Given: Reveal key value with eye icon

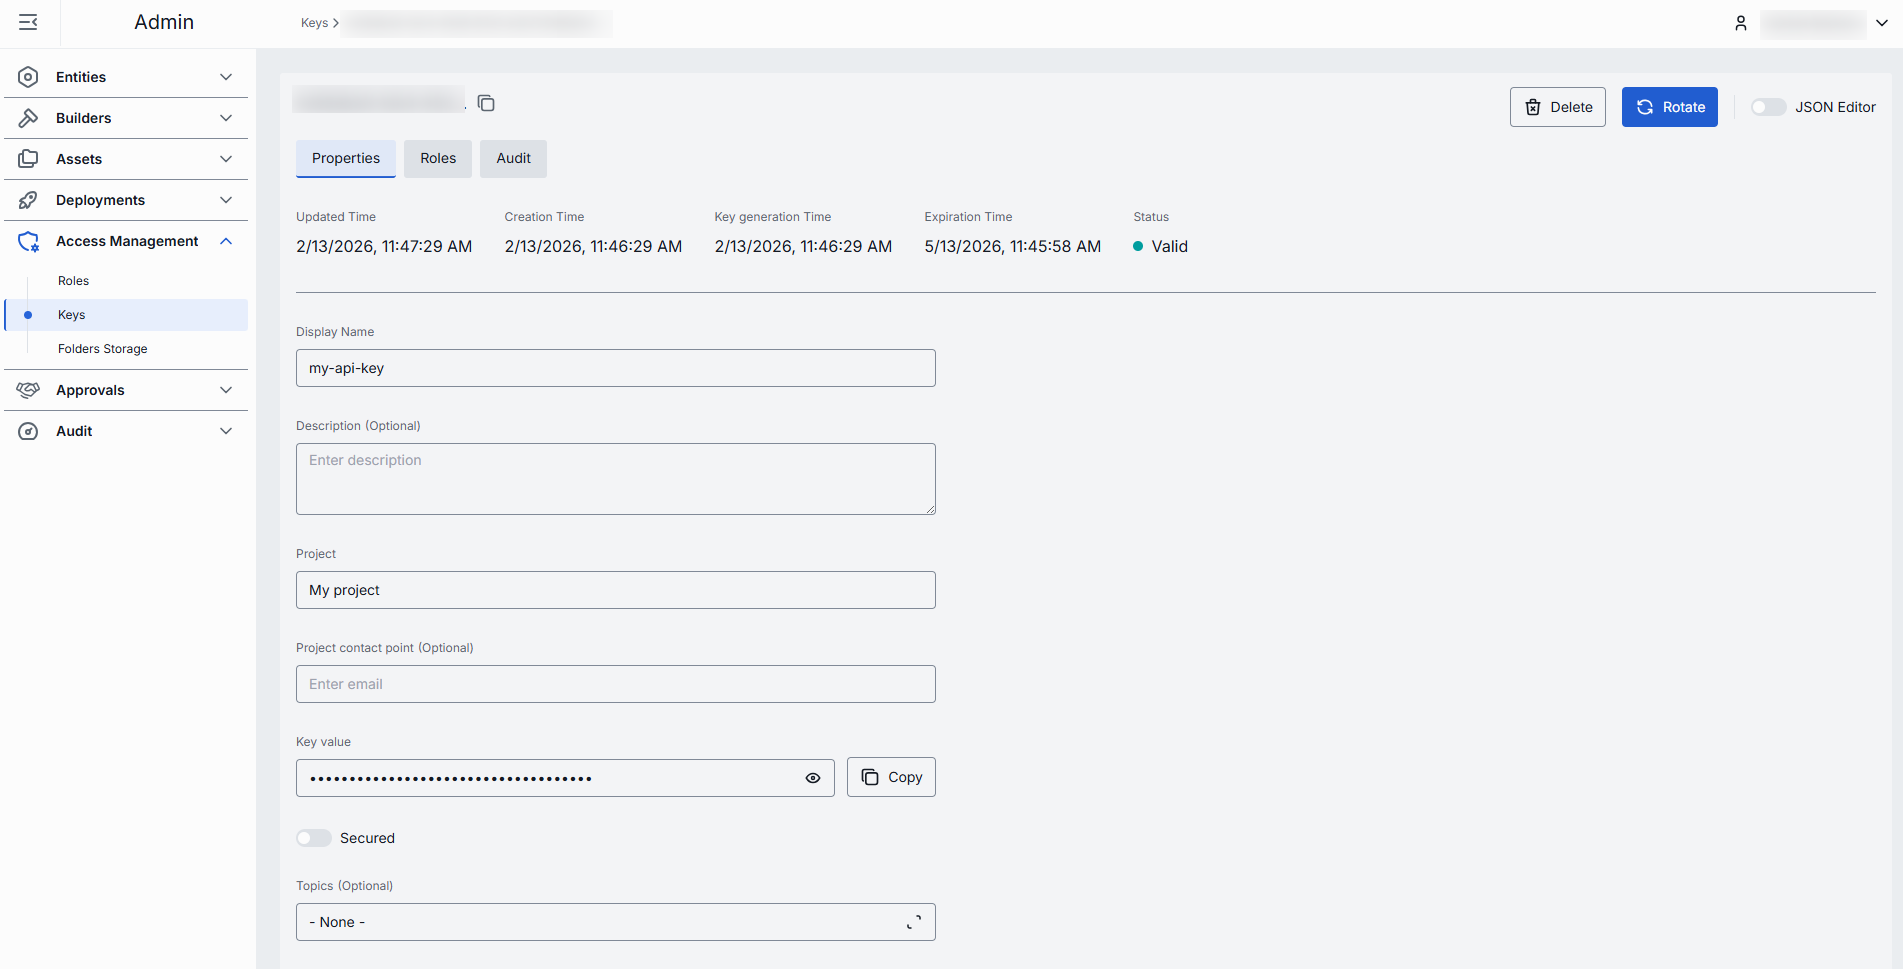Looking at the screenshot, I should (x=813, y=778).
